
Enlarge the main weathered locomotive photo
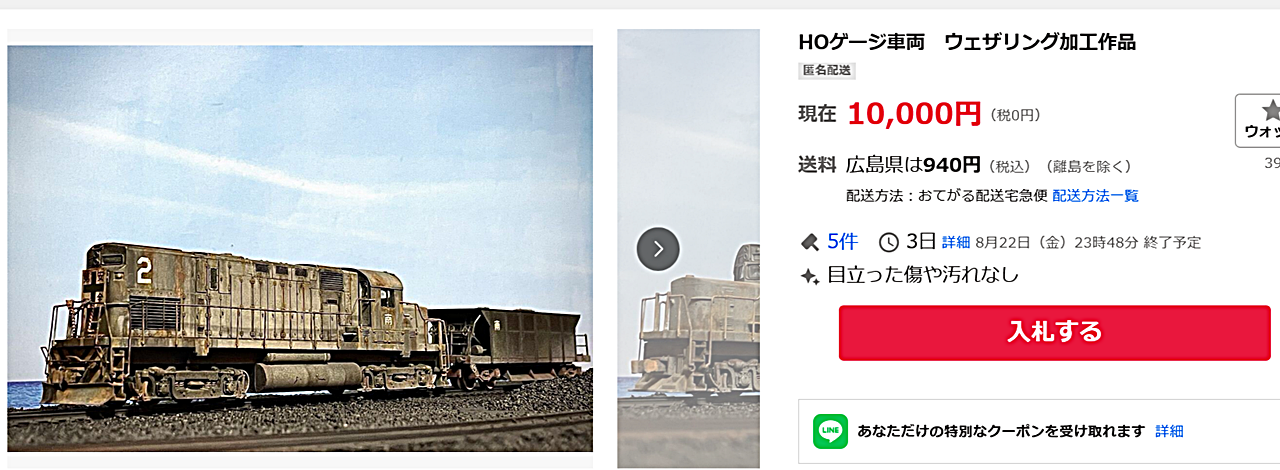300,248
